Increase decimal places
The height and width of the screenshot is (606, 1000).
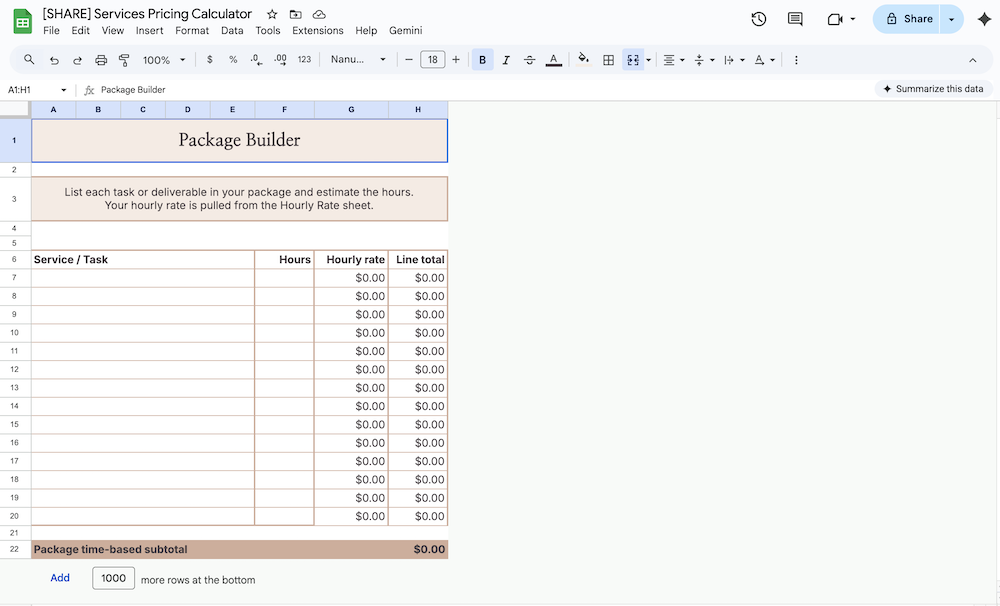pyautogui.click(x=280, y=59)
